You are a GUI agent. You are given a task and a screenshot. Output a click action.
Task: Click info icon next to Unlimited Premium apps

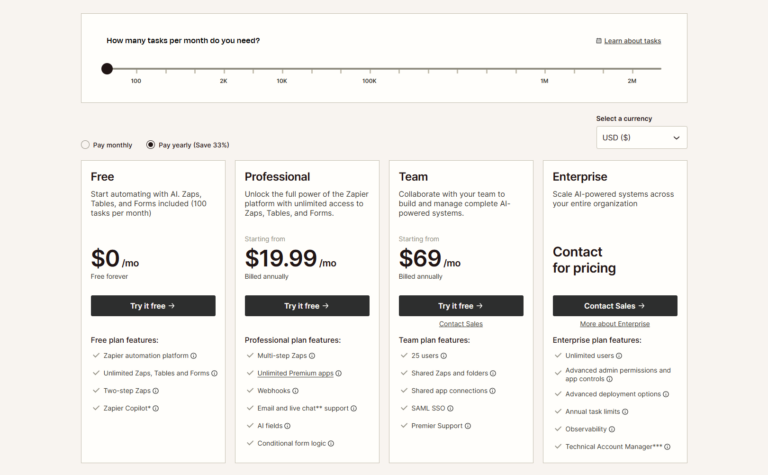click(x=338, y=373)
